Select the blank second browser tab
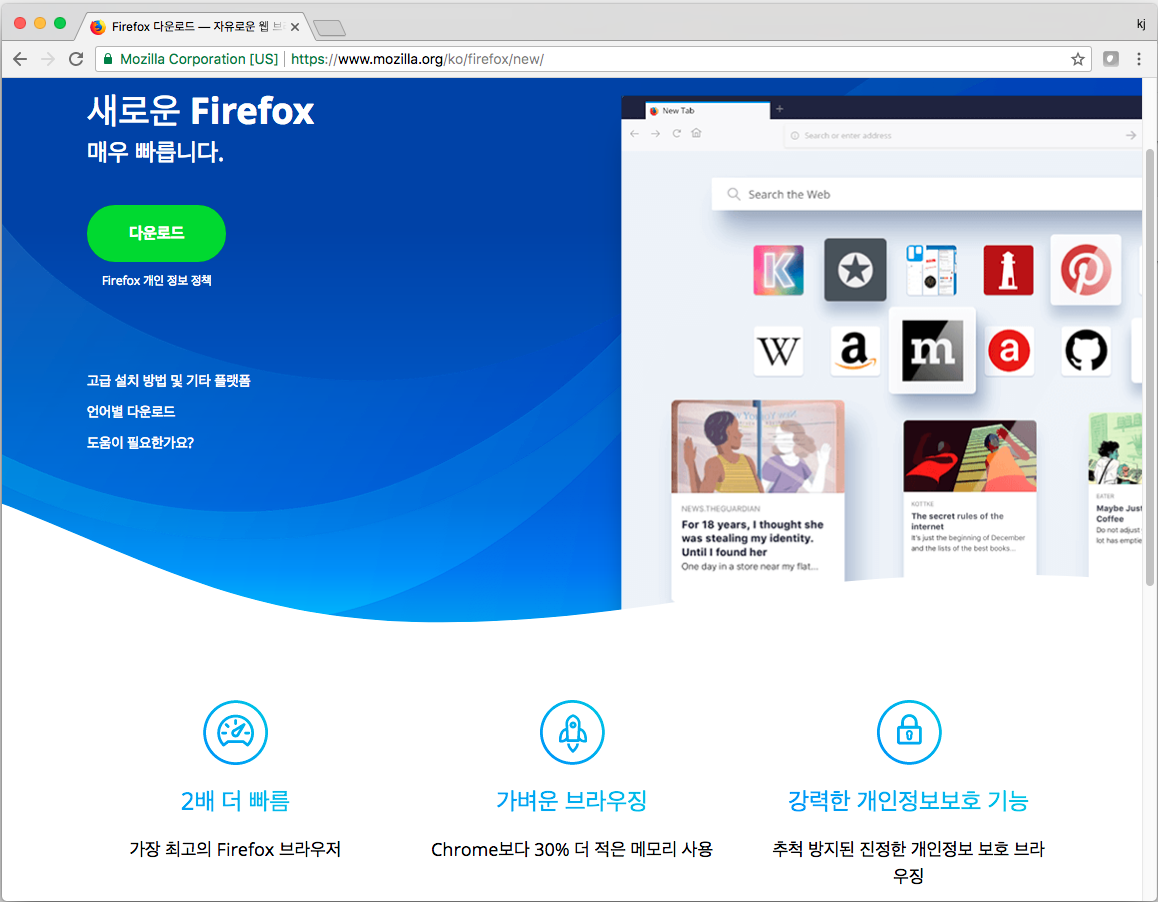The height and width of the screenshot is (902, 1158). click(x=330, y=28)
